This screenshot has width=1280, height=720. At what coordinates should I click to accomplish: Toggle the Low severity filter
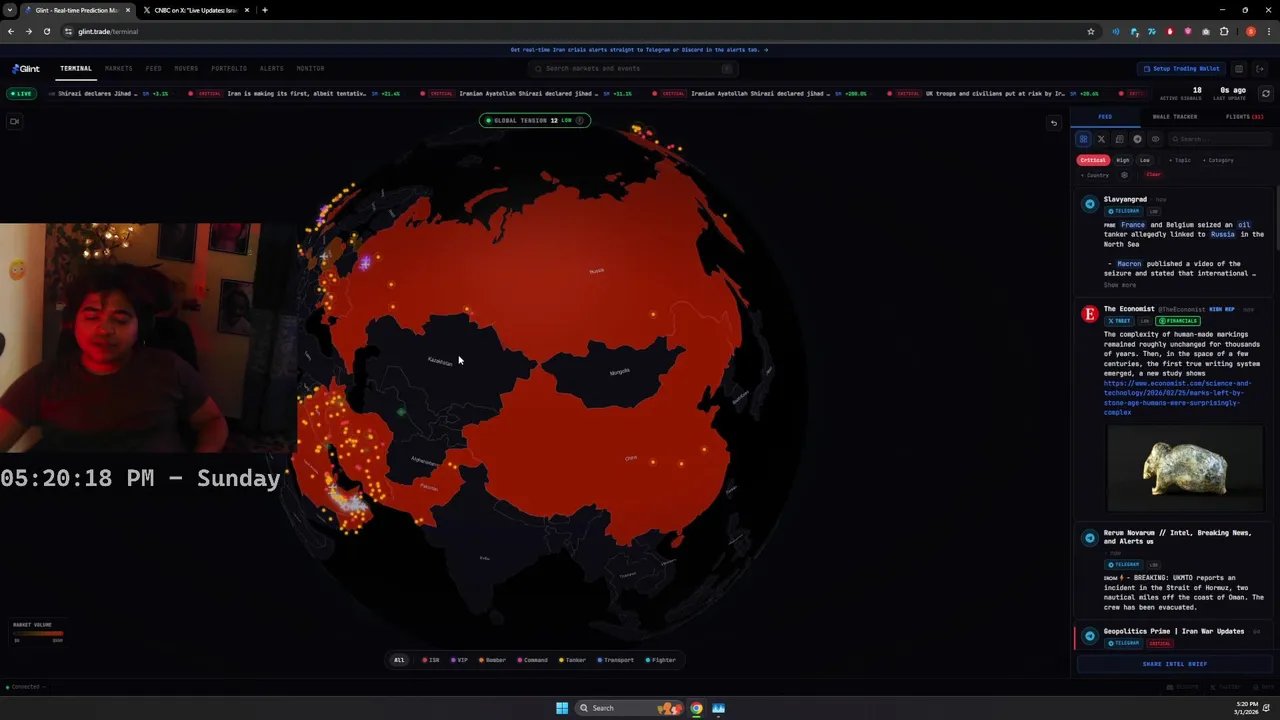click(x=1145, y=160)
